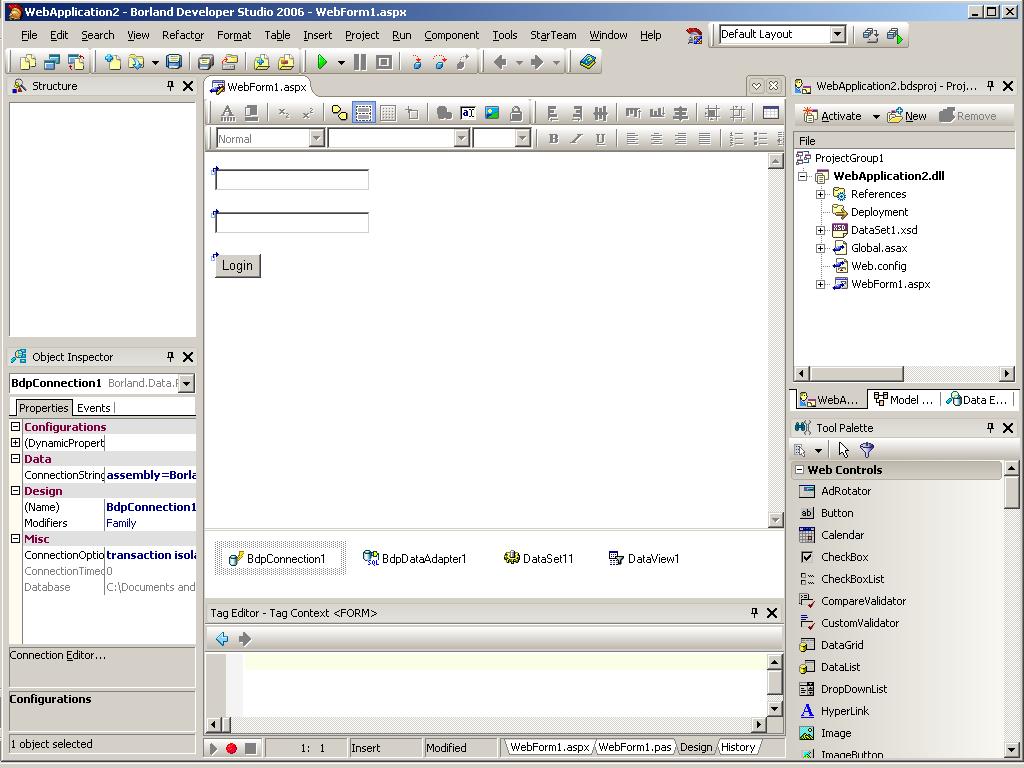The height and width of the screenshot is (768, 1024).
Task: Click the Underline formatting icon
Action: pyautogui.click(x=600, y=138)
